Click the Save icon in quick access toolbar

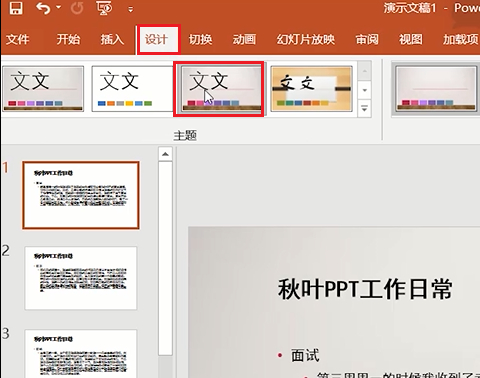[x=16, y=8]
